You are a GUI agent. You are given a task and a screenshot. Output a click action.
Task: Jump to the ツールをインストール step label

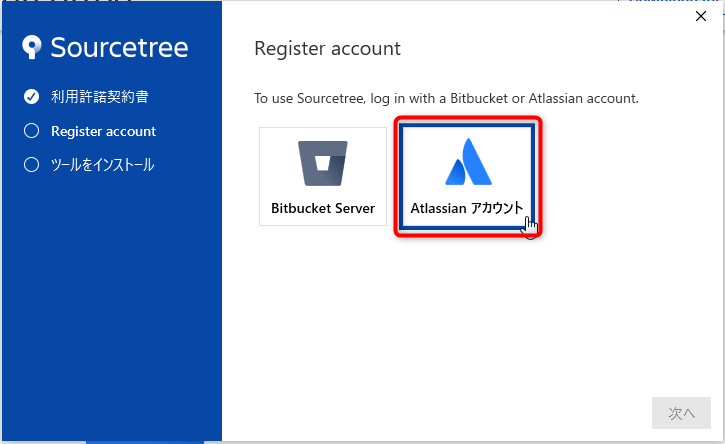click(103, 165)
